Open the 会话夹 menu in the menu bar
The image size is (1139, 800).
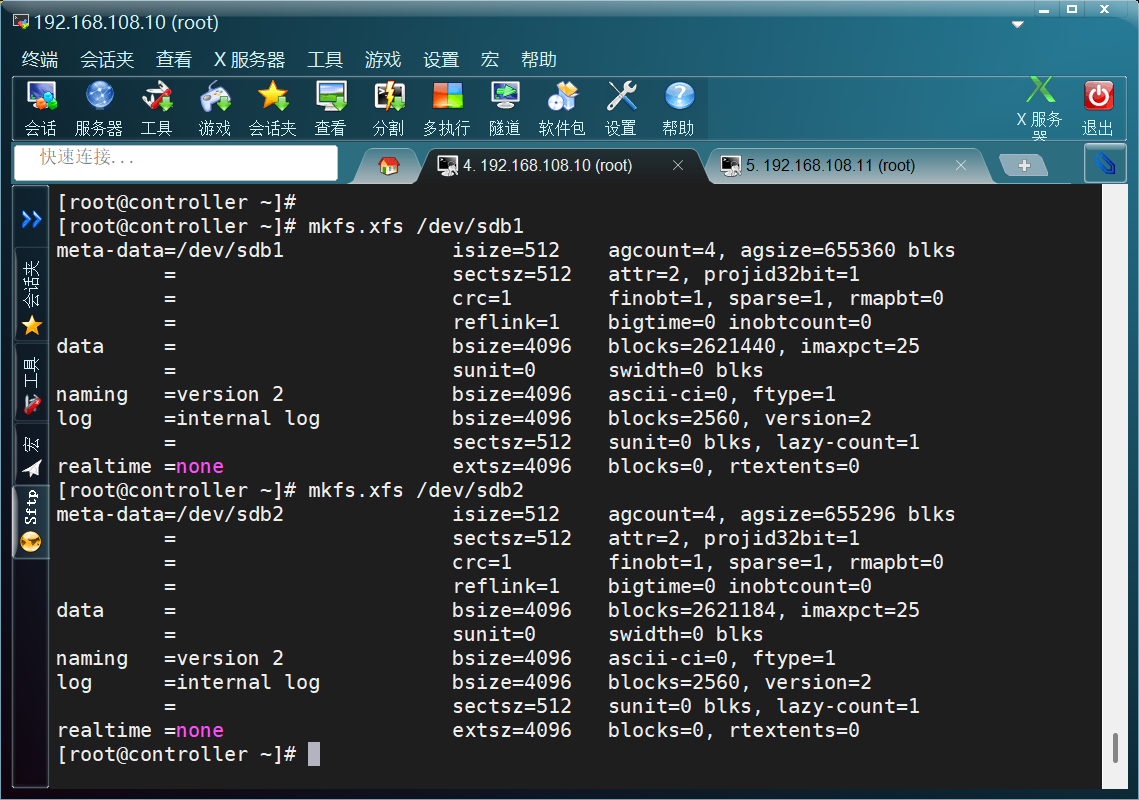(x=107, y=60)
